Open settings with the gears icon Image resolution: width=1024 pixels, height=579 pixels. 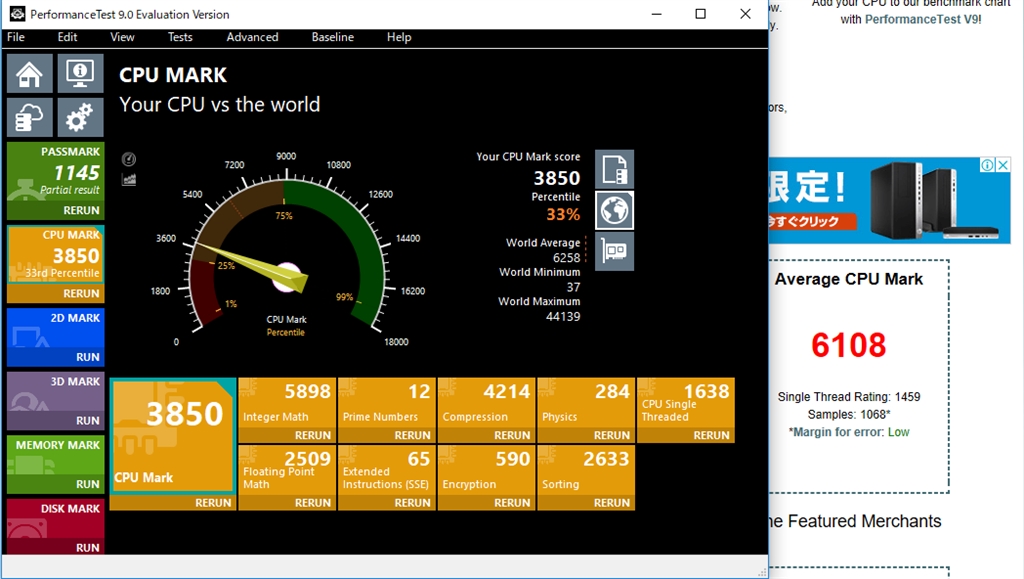(x=80, y=118)
